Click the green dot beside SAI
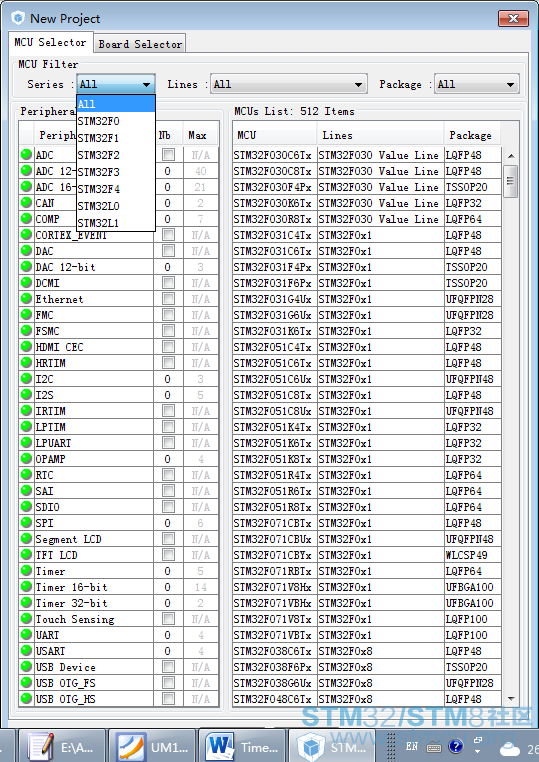 tap(26, 491)
